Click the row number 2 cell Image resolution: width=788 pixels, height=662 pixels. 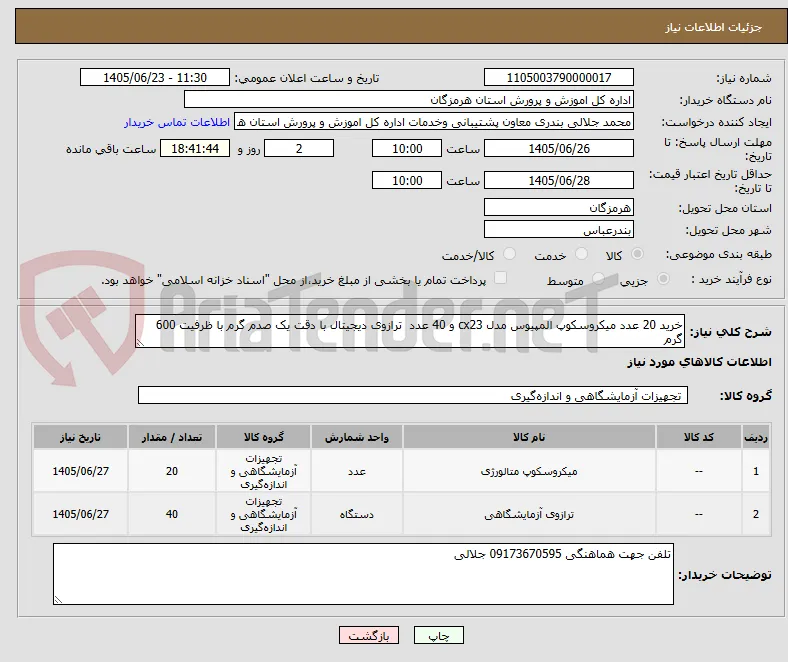(756, 514)
